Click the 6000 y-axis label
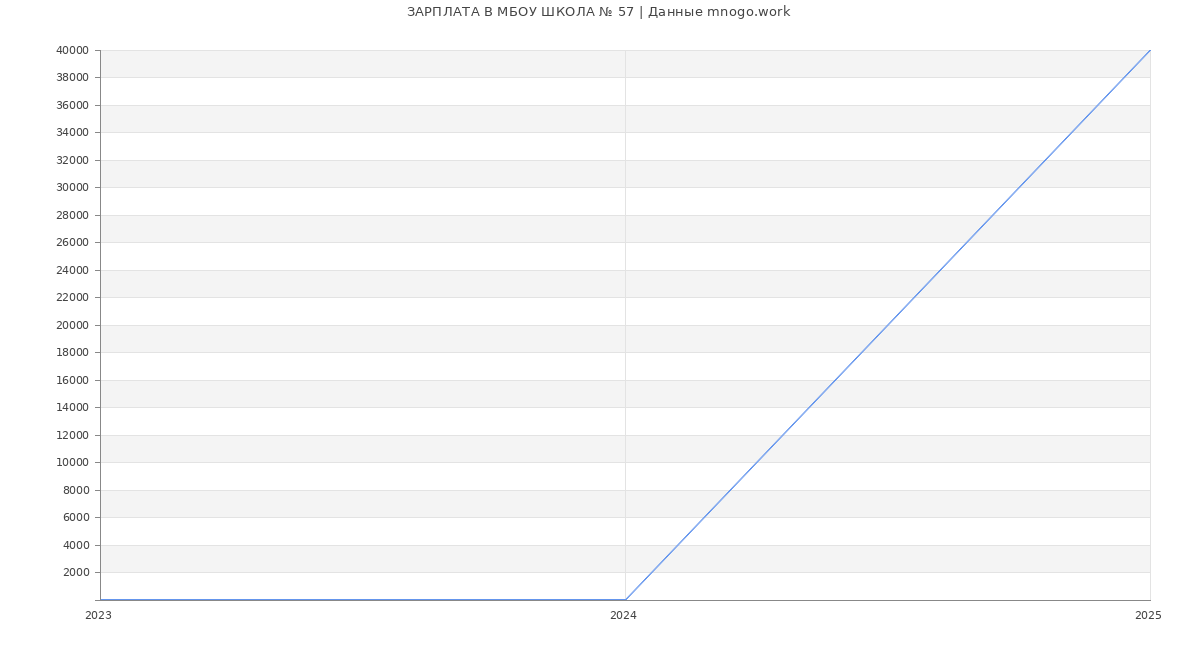 [76, 518]
